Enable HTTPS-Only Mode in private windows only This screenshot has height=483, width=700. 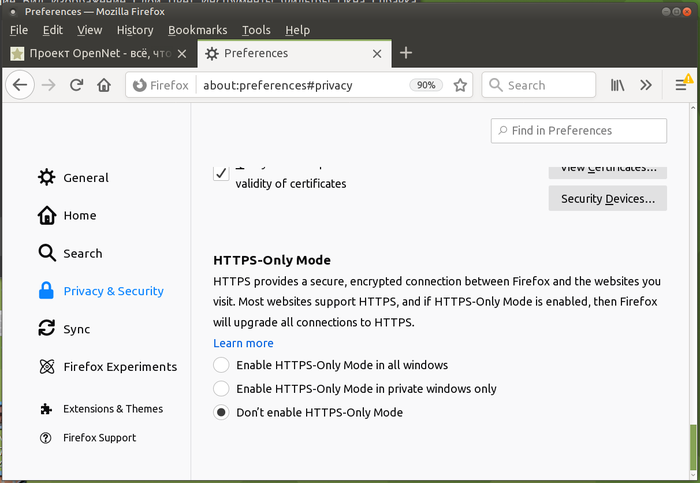(221, 388)
